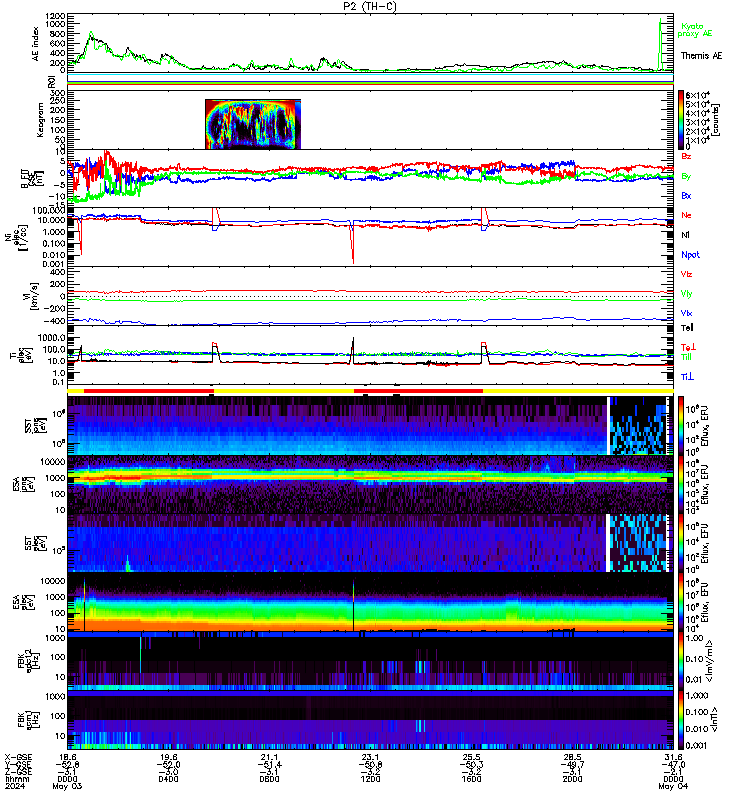Click the X-GSE value 31.6
The width and height of the screenshot is (750, 800).
coord(673,757)
